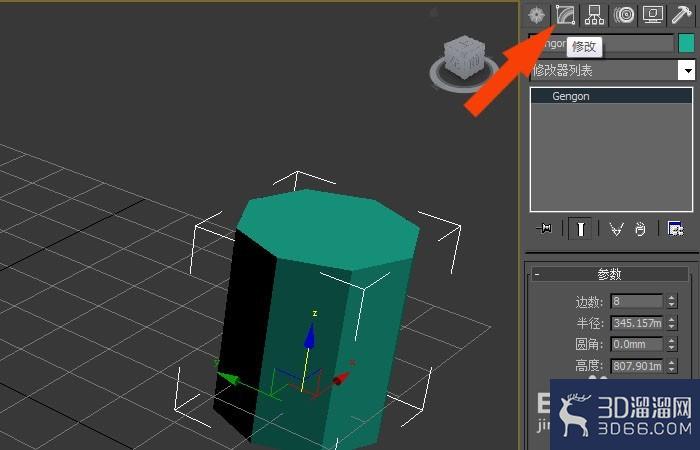
Task: Click the red X axis gizmo arrow
Action: pos(342,378)
